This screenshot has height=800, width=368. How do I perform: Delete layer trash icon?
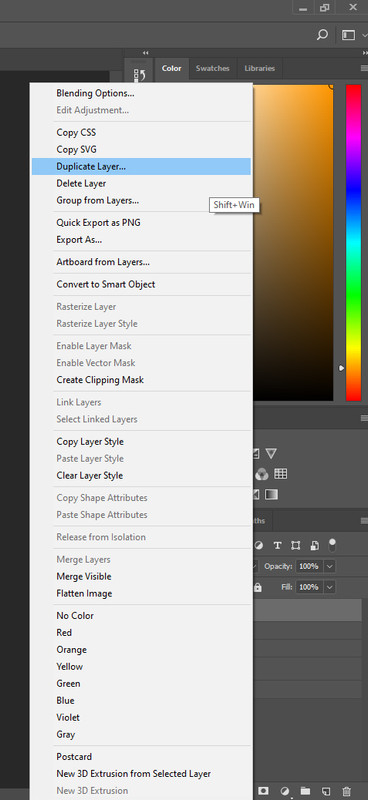[x=347, y=791]
